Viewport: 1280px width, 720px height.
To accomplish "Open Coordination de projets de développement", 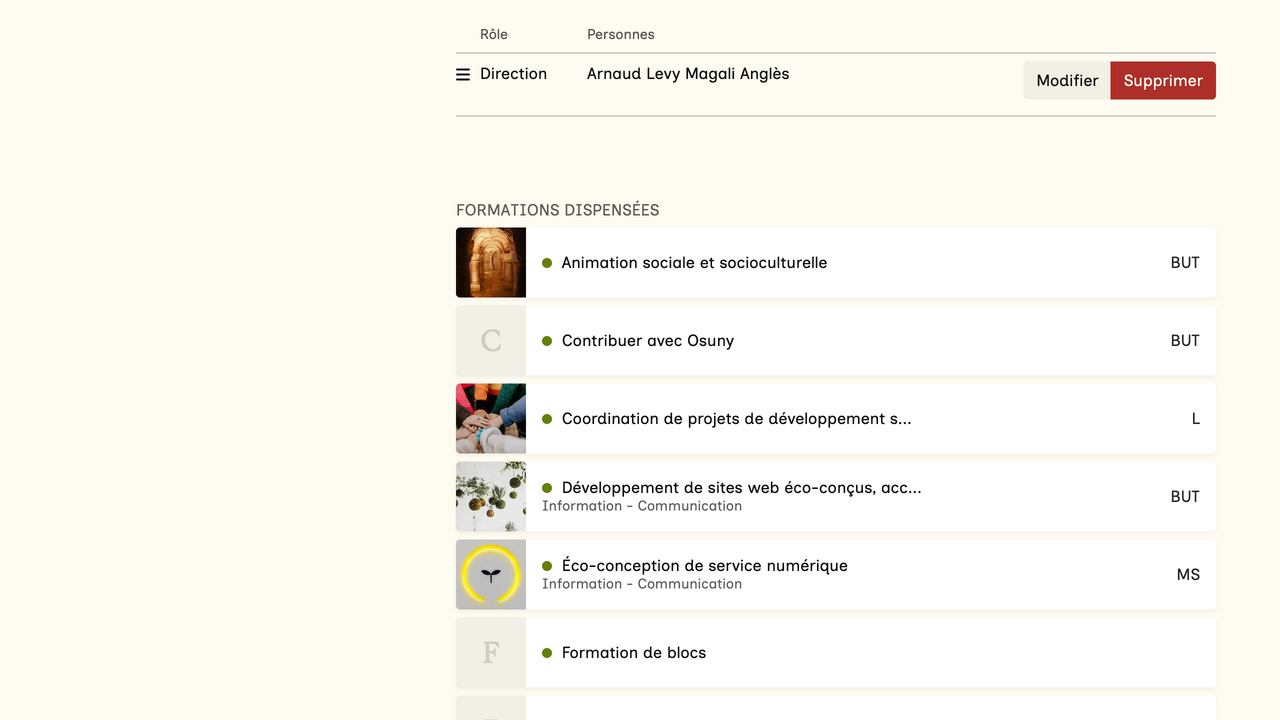I will [736, 419].
